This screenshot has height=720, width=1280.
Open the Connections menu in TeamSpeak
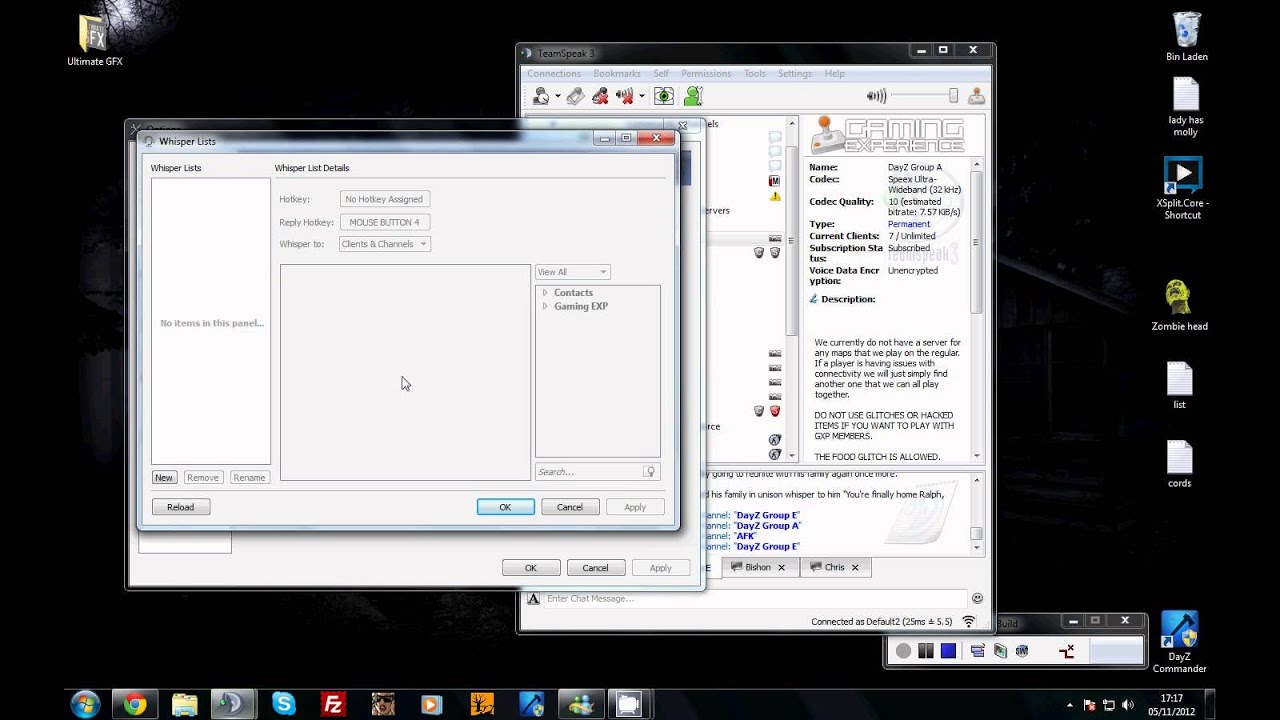(554, 73)
